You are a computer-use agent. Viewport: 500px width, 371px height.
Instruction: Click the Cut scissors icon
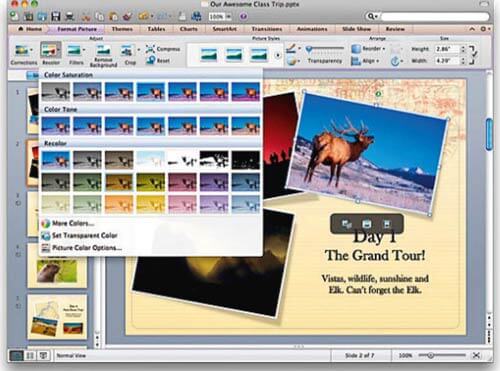click(x=86, y=16)
